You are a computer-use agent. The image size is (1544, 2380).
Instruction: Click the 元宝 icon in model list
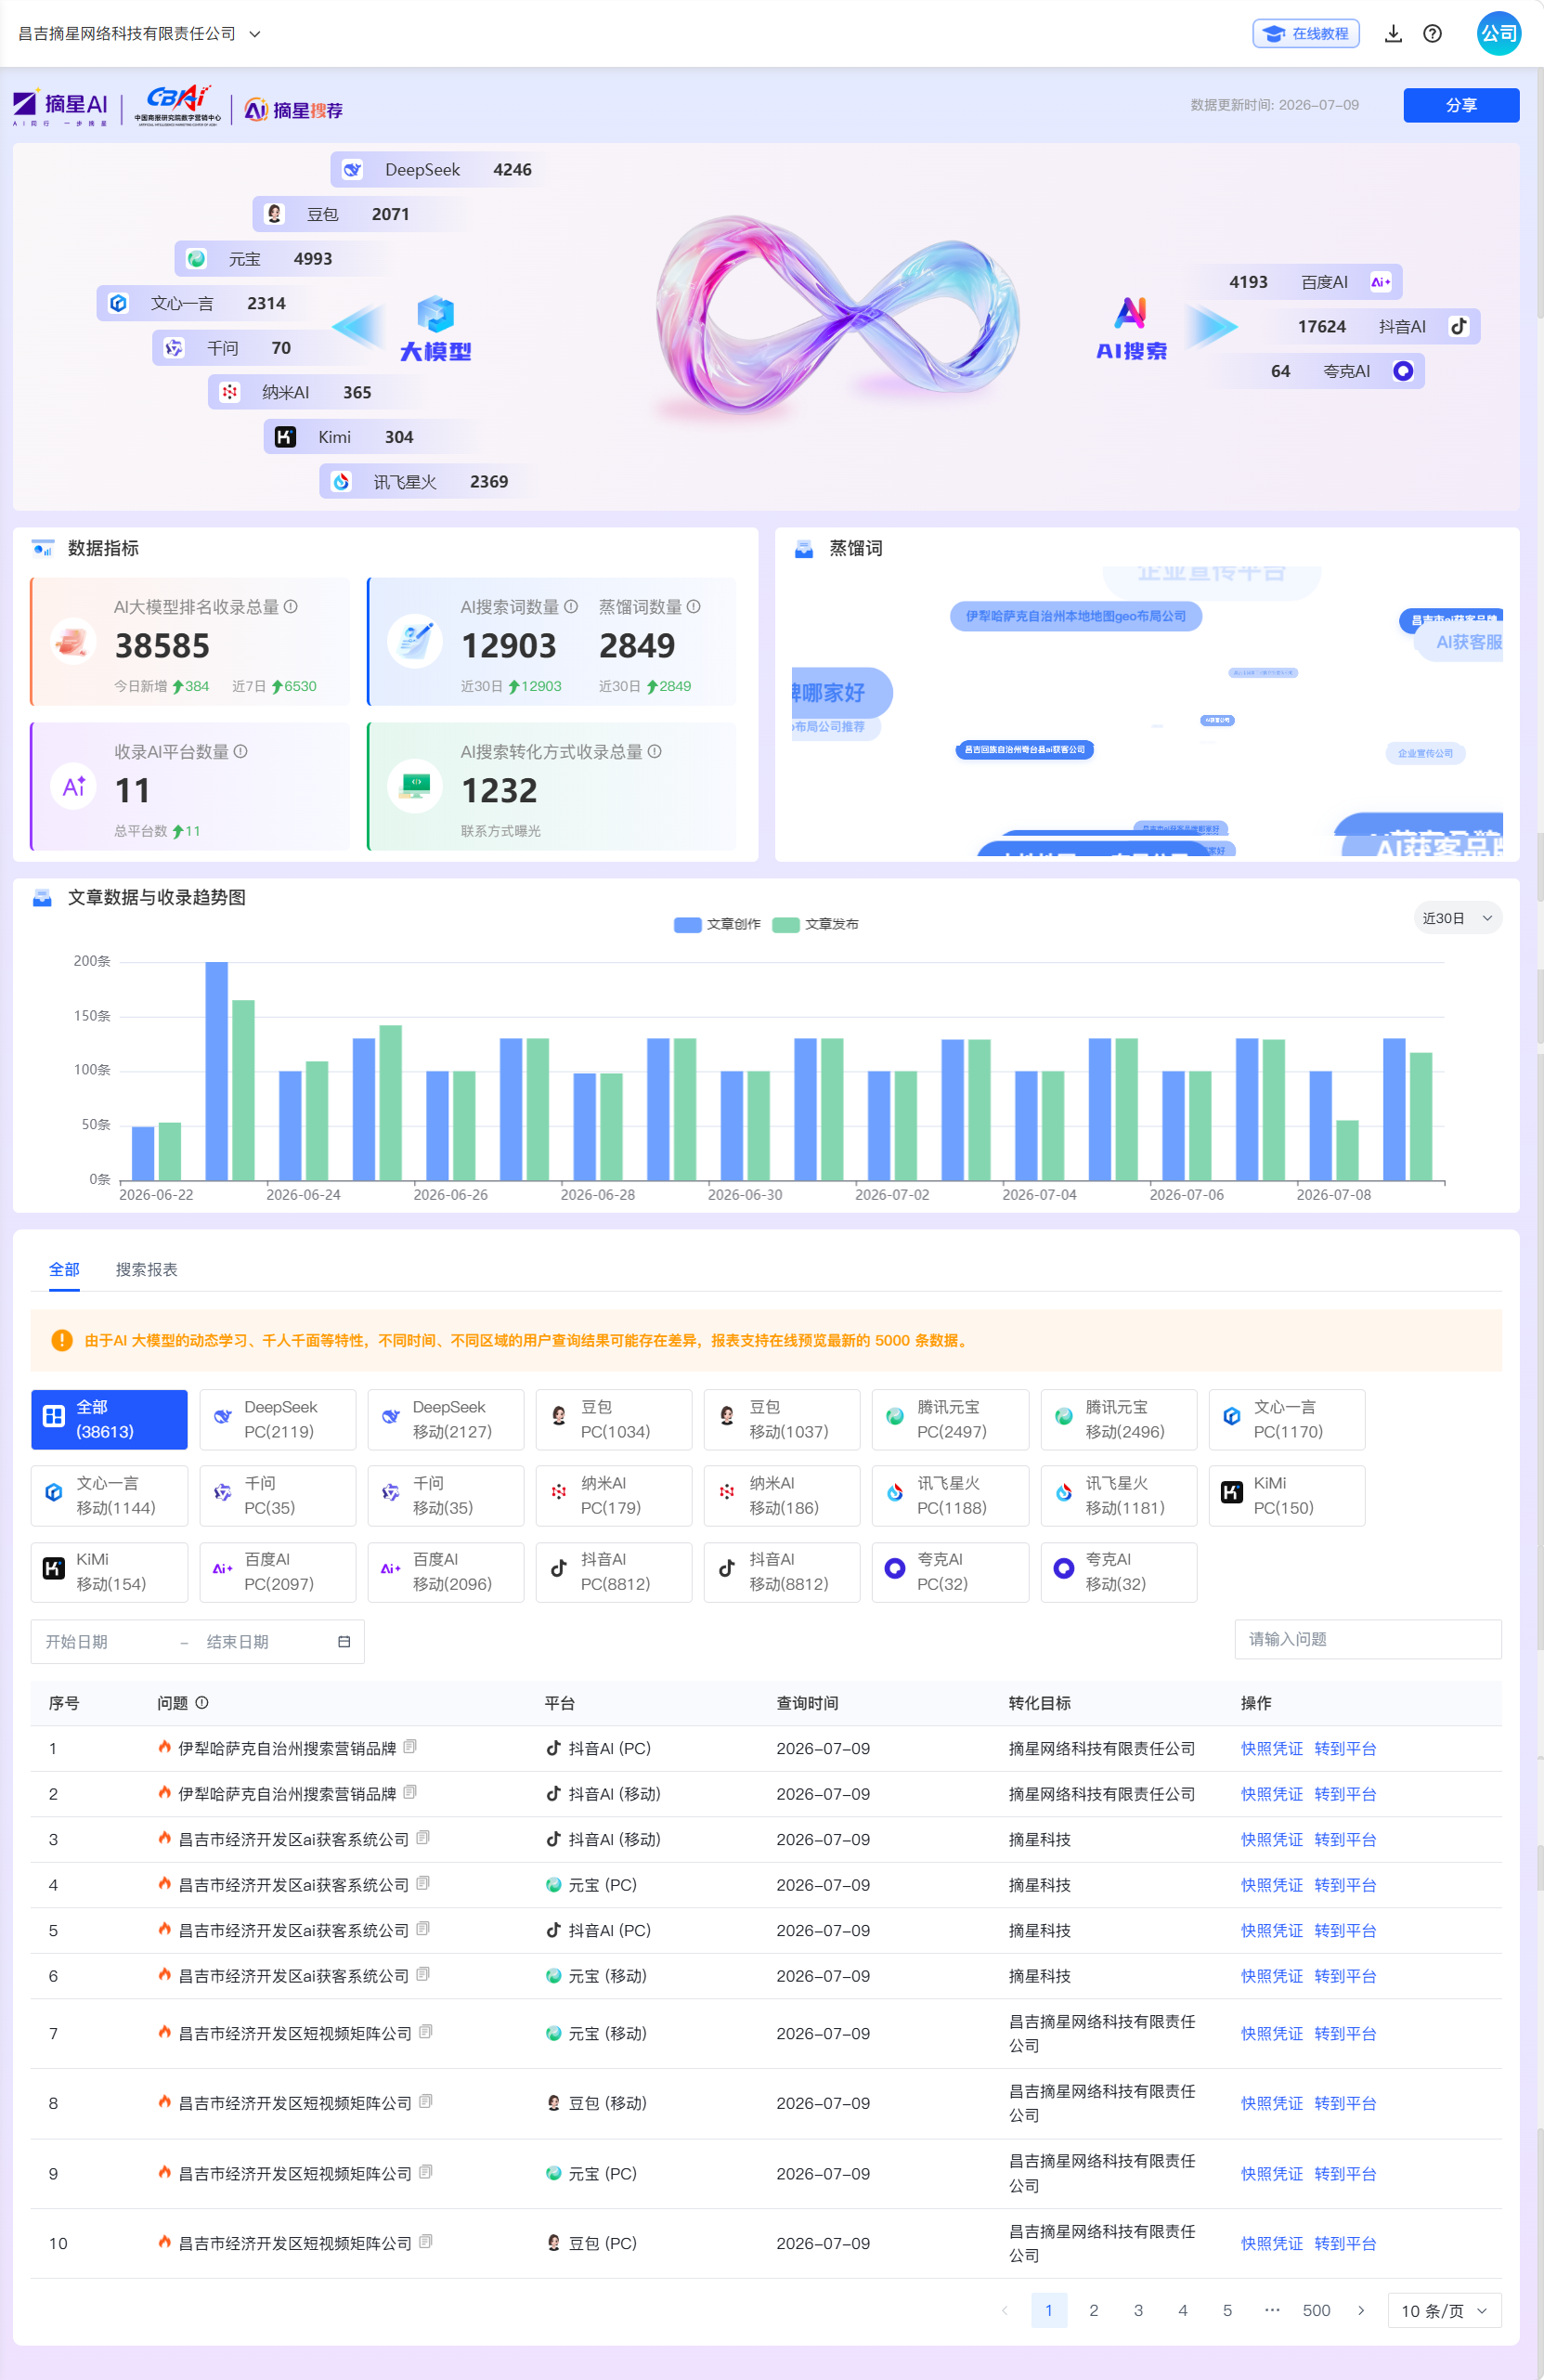click(x=196, y=259)
